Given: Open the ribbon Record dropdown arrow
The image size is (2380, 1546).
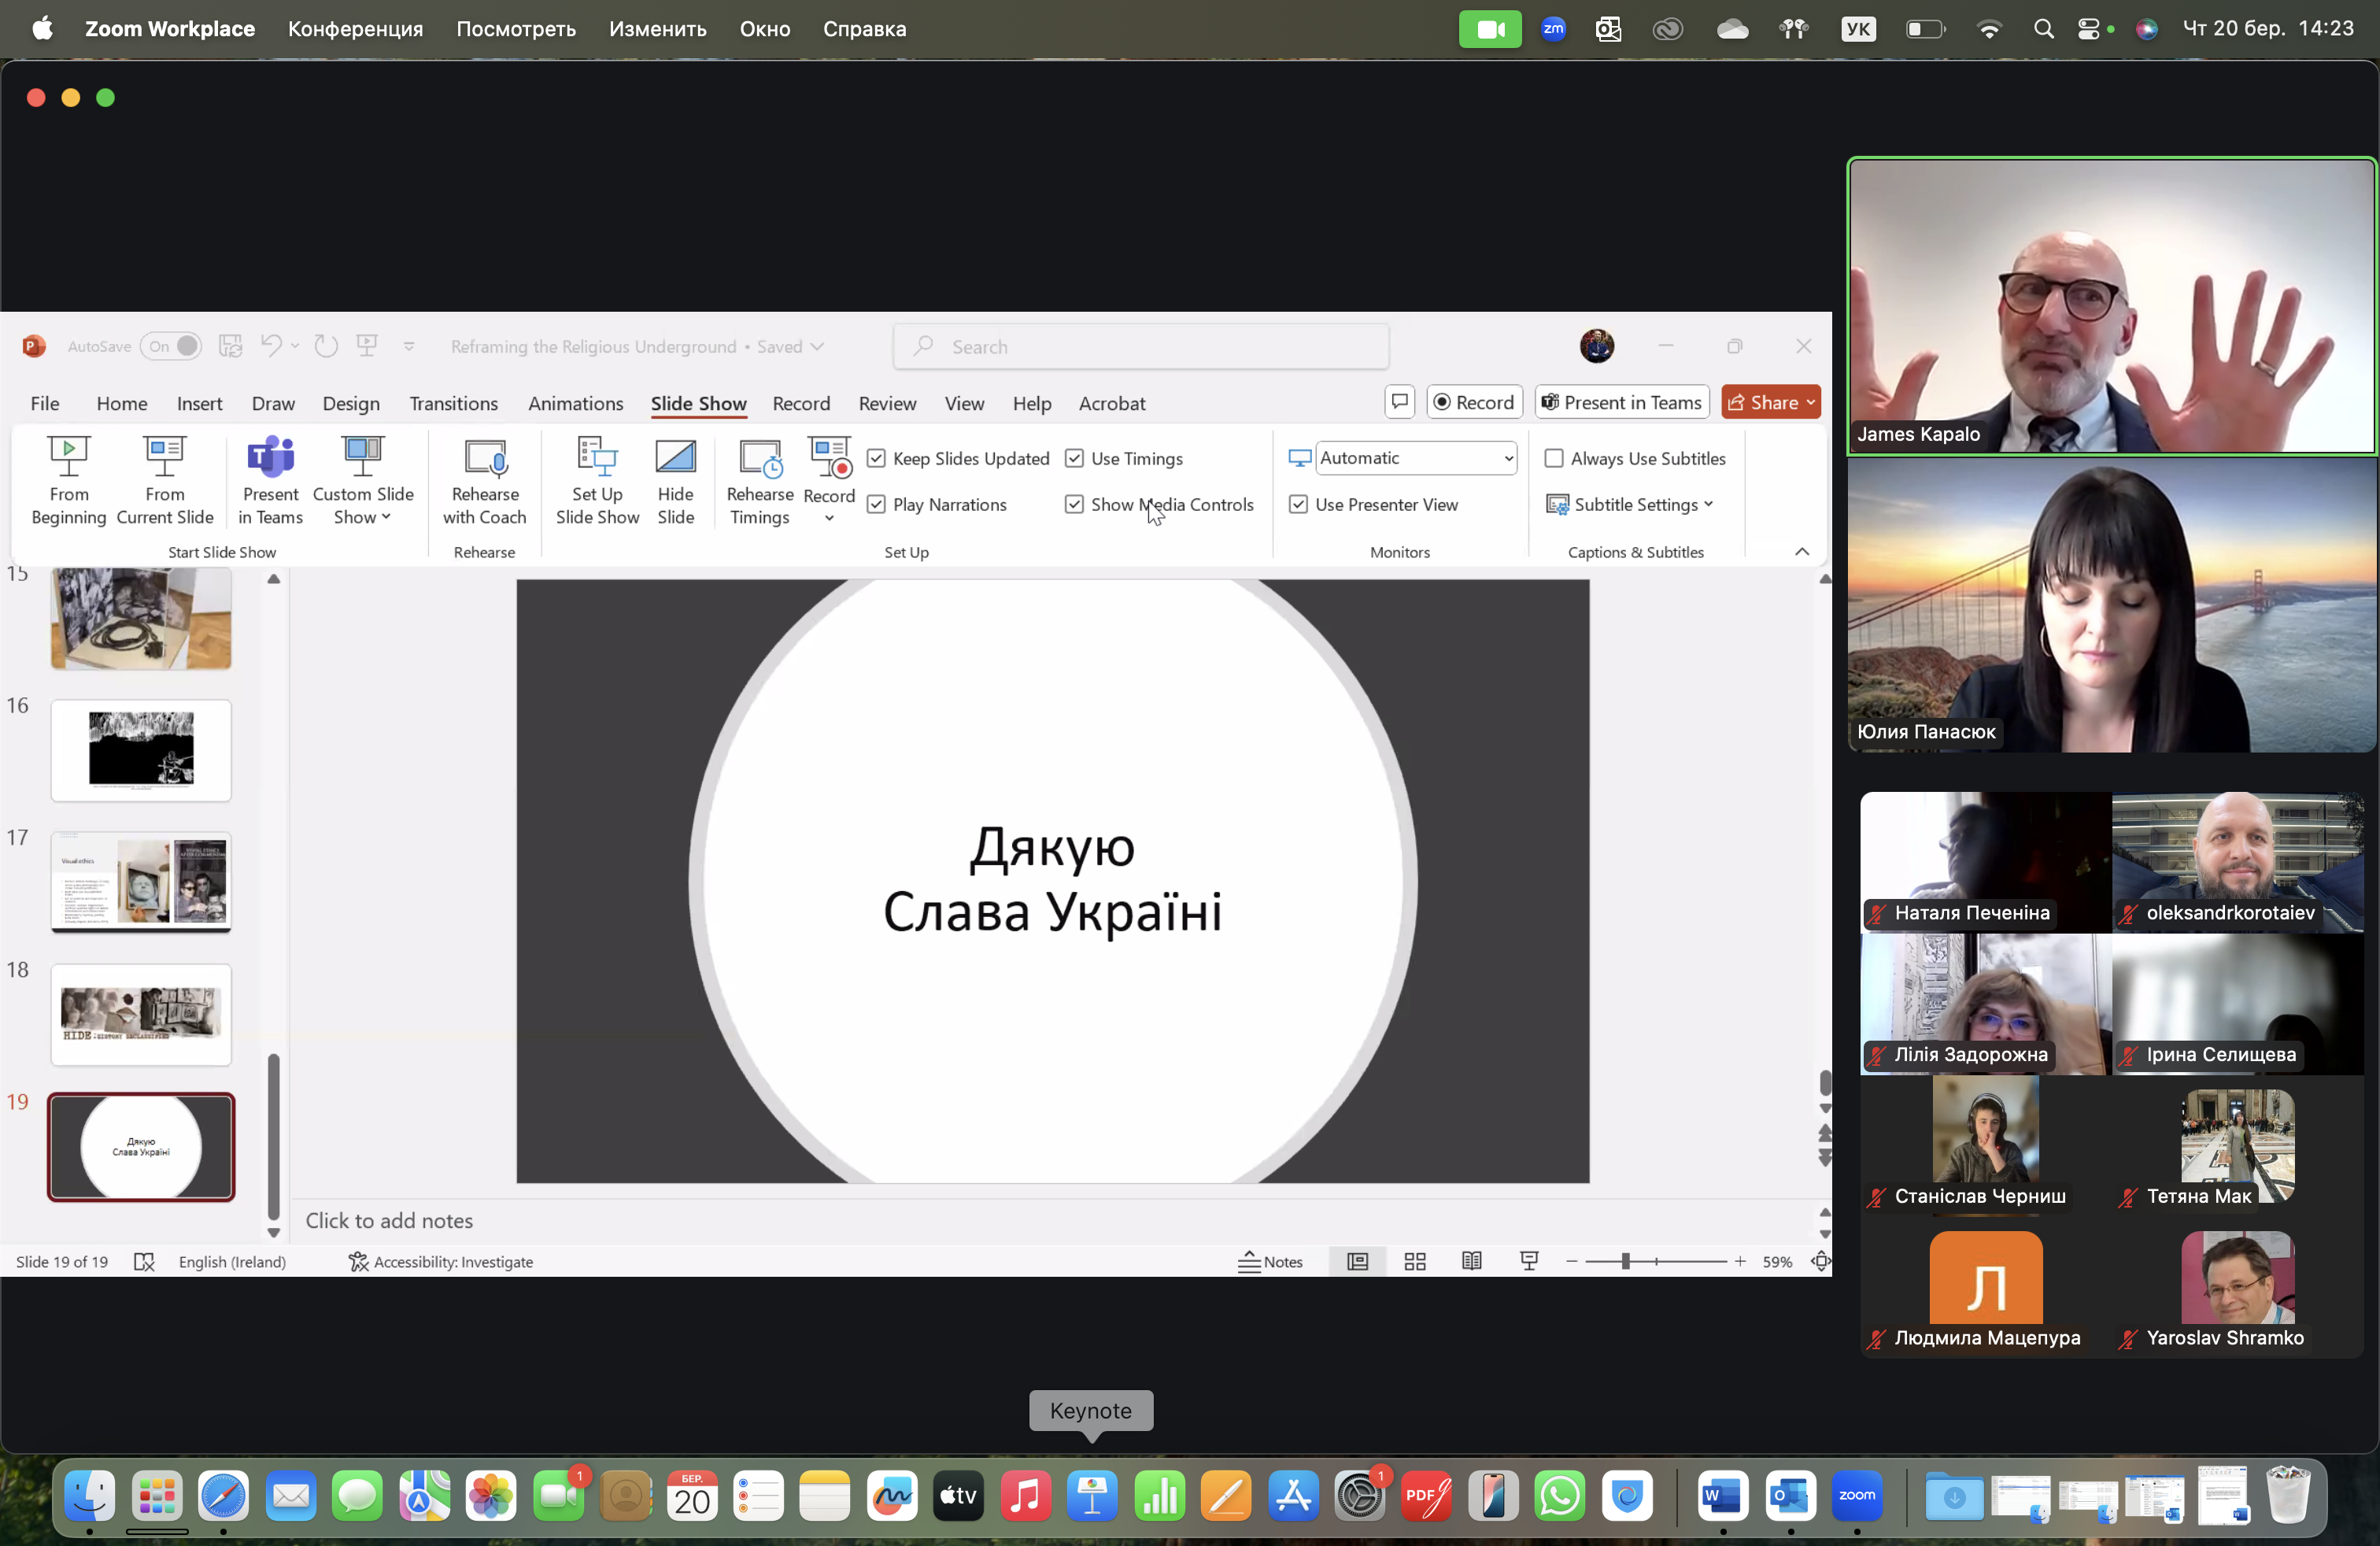Looking at the screenshot, I should point(829,518).
